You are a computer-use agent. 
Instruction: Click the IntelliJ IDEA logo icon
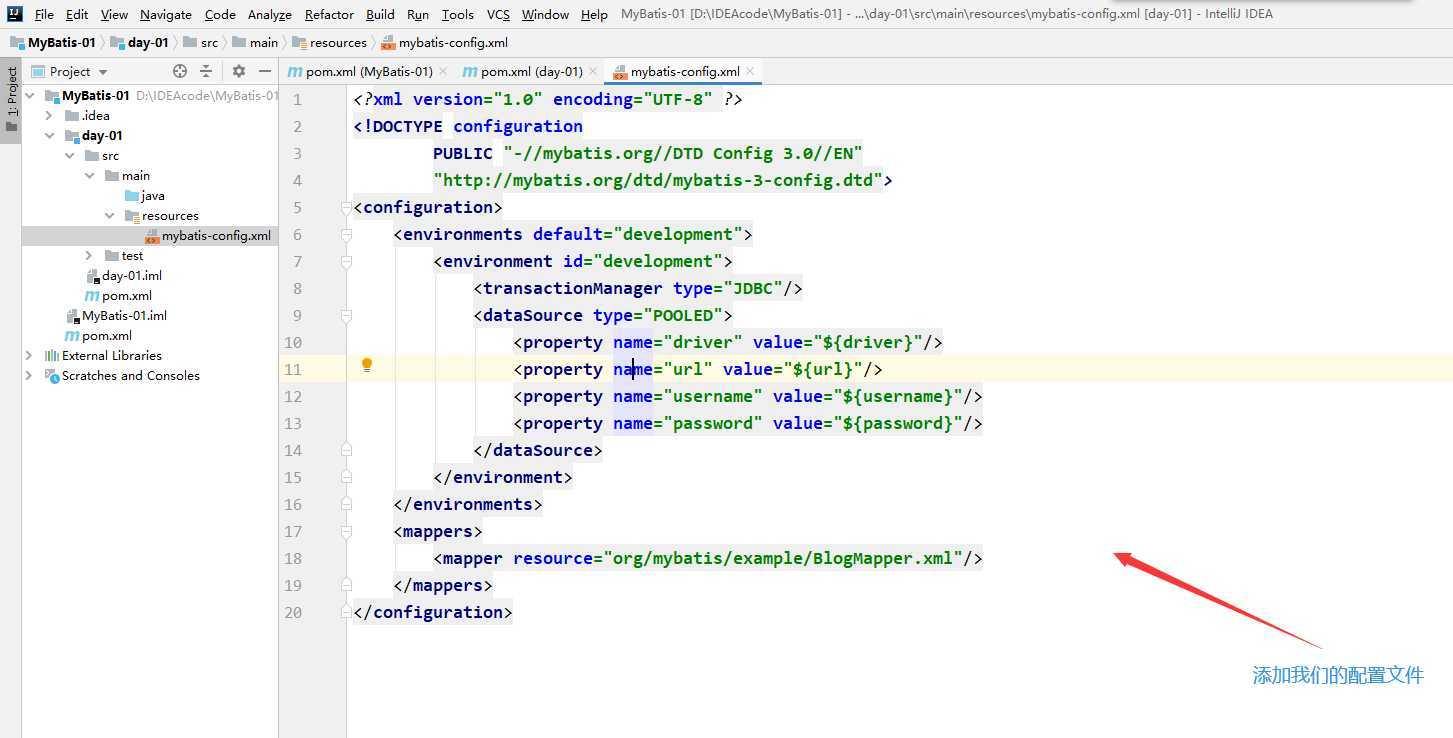(x=15, y=14)
